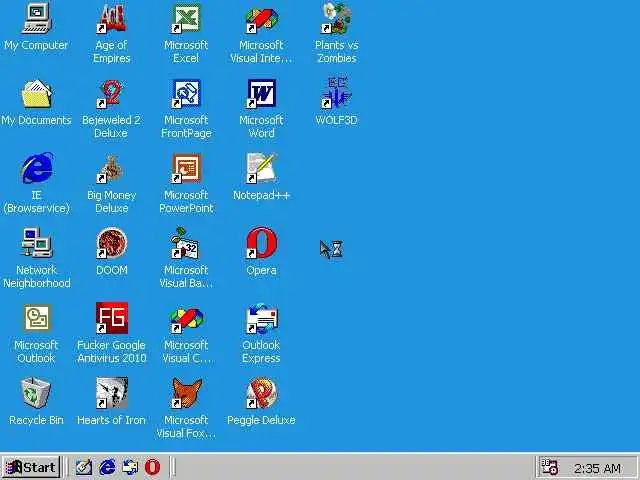Open the Start menu

tap(31, 467)
